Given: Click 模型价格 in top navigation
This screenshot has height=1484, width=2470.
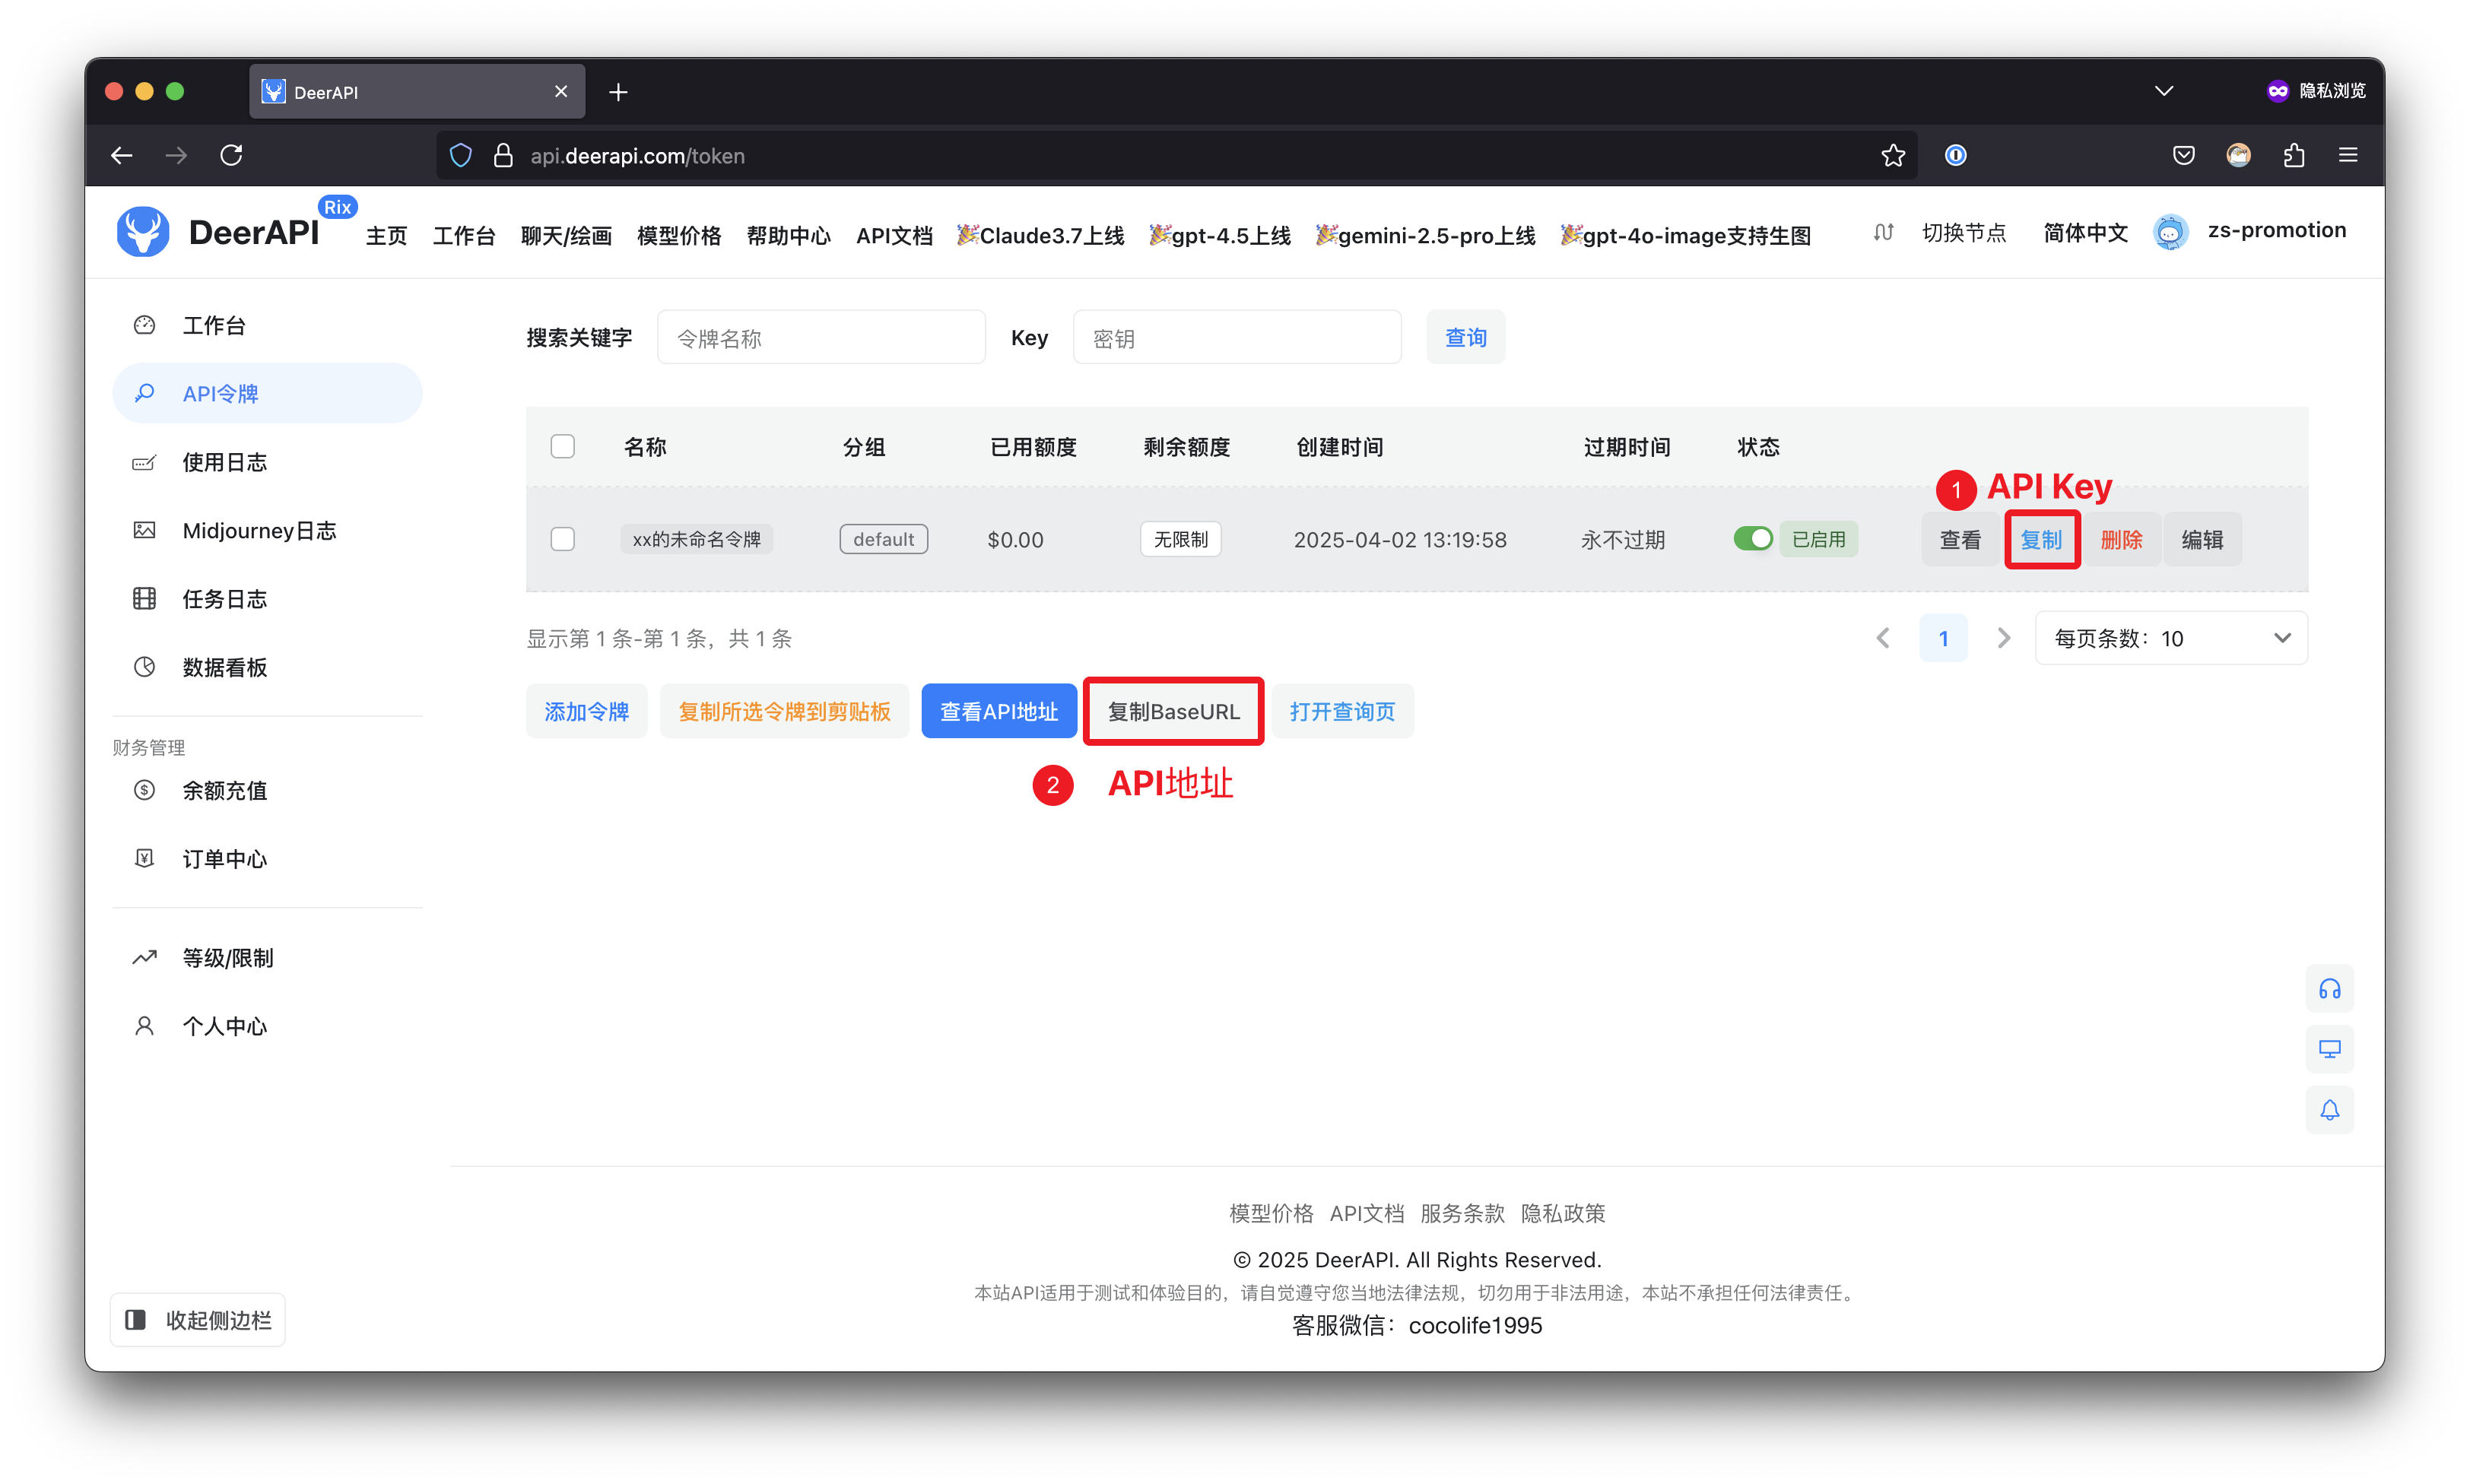Looking at the screenshot, I should [x=679, y=235].
